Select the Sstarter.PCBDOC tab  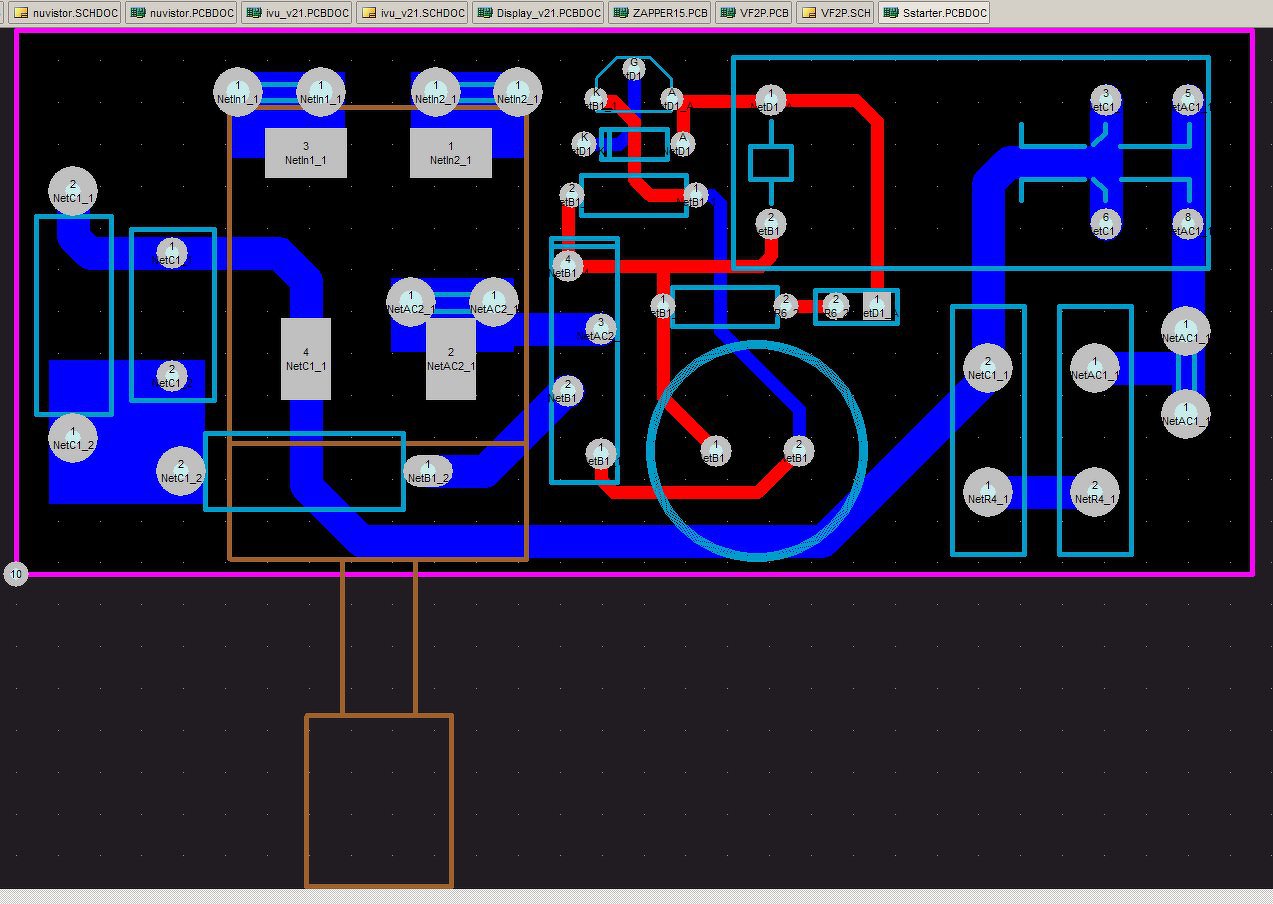[936, 13]
